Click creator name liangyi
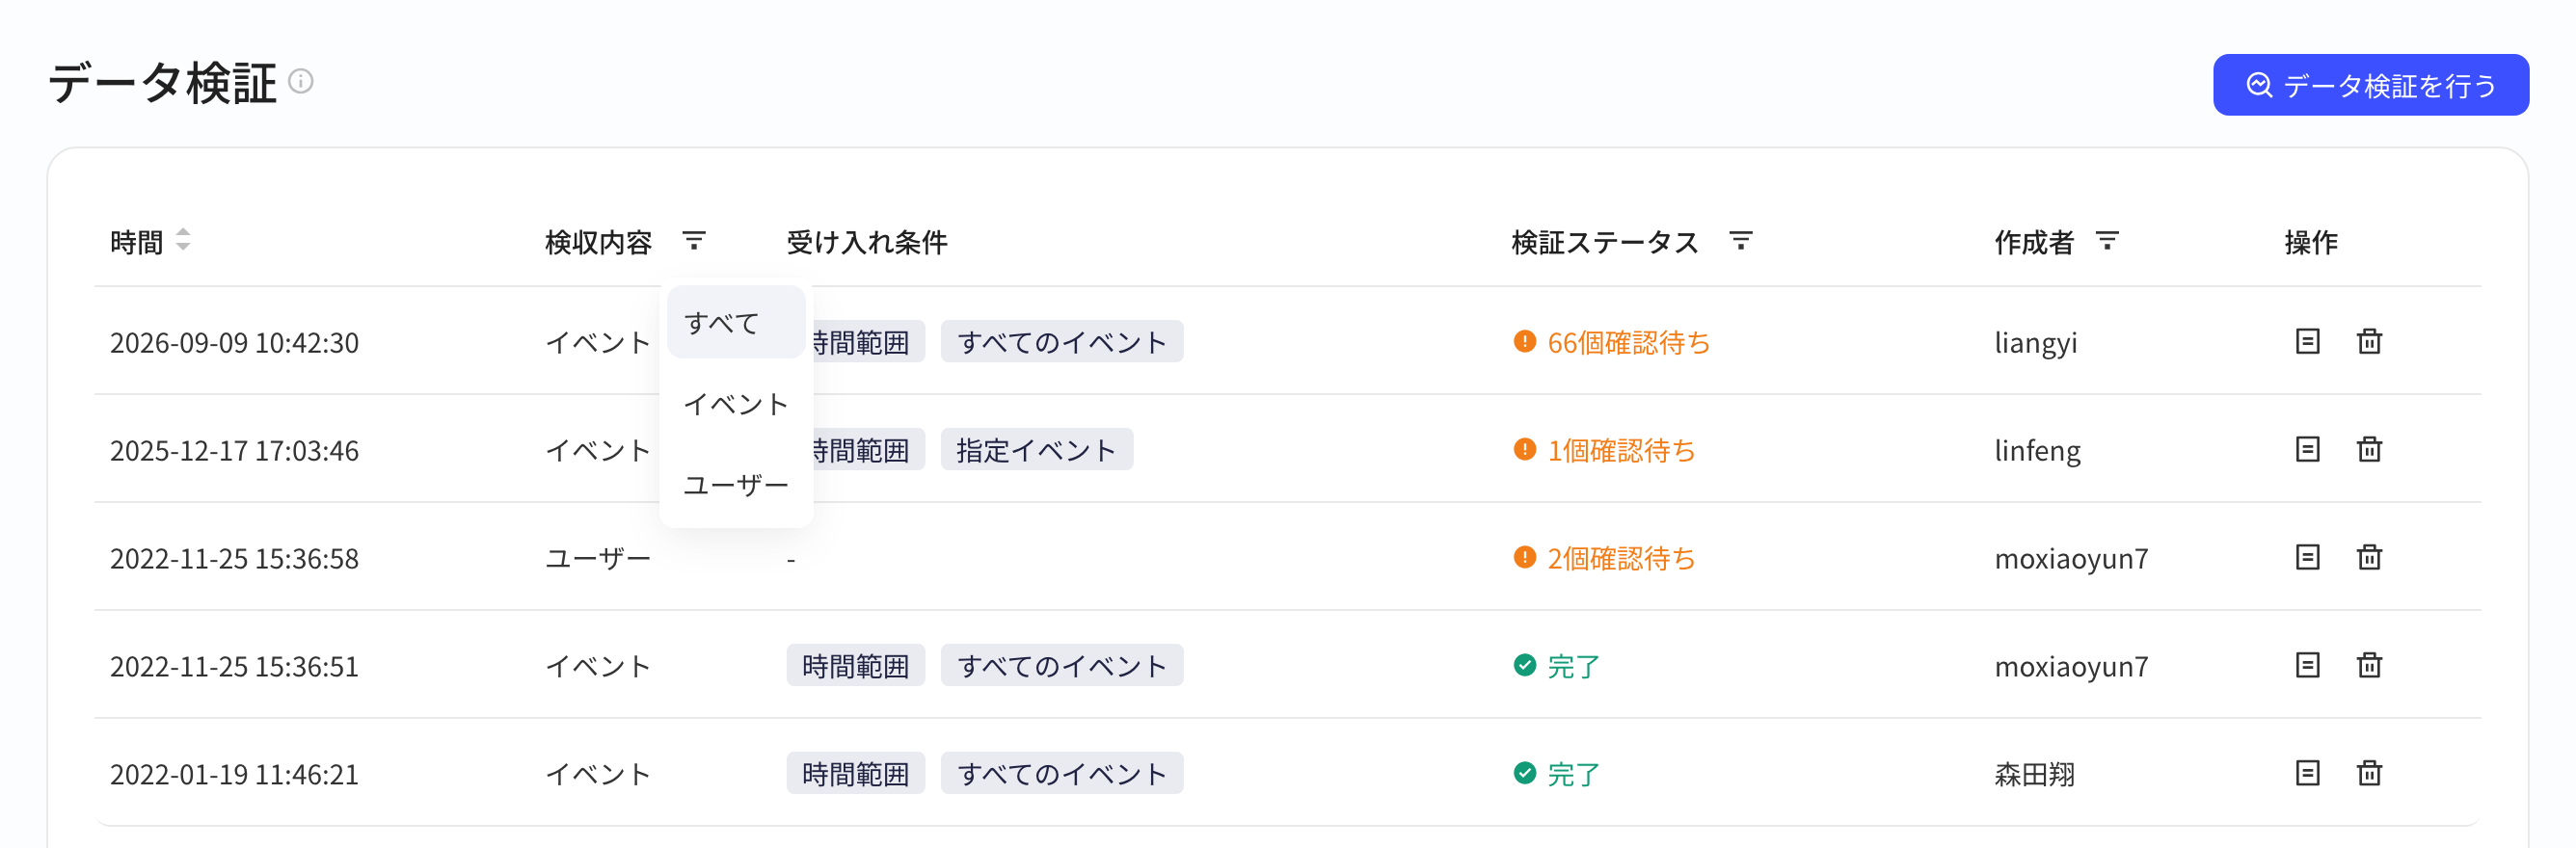2576x848 pixels. pos(2035,343)
